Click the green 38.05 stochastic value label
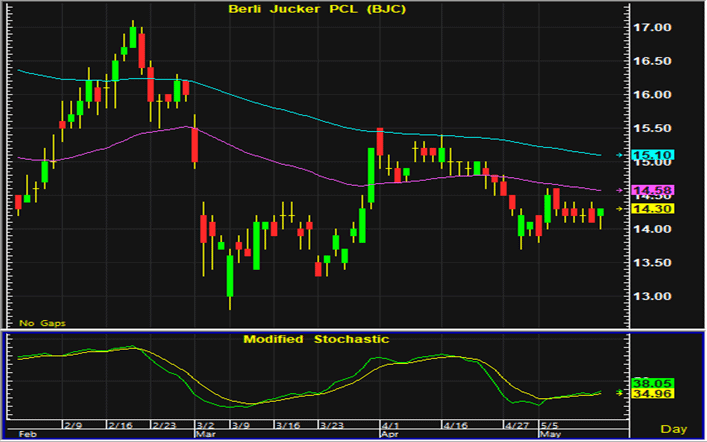The width and height of the screenshot is (707, 442). [653, 383]
